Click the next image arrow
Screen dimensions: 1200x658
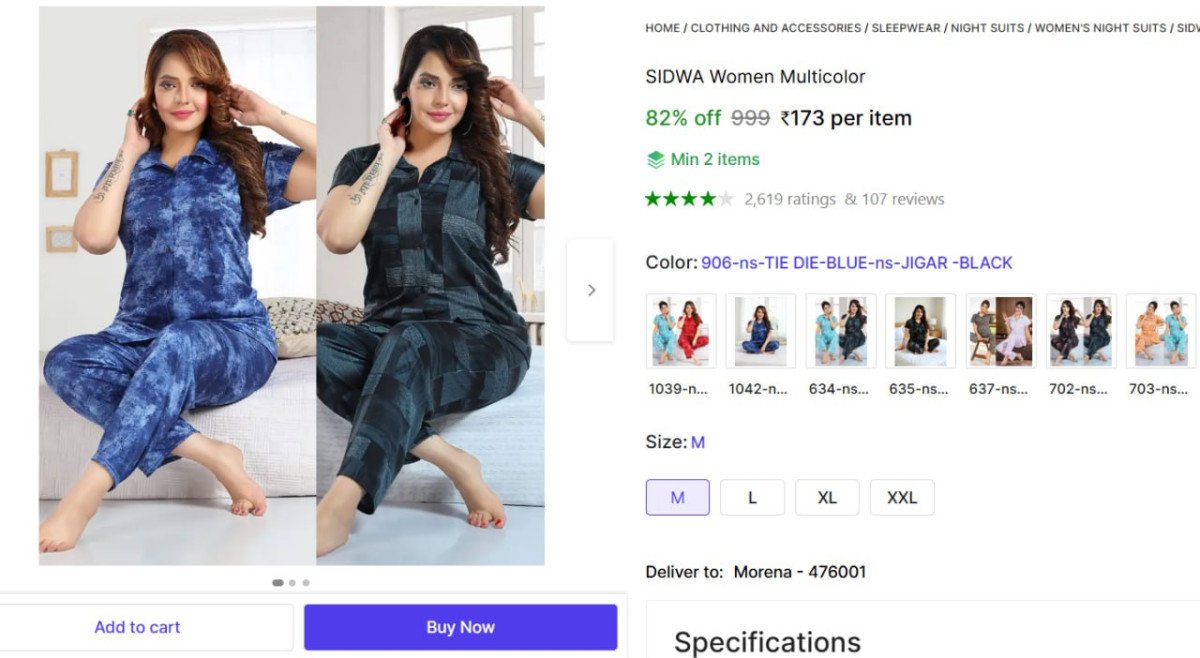tap(590, 290)
